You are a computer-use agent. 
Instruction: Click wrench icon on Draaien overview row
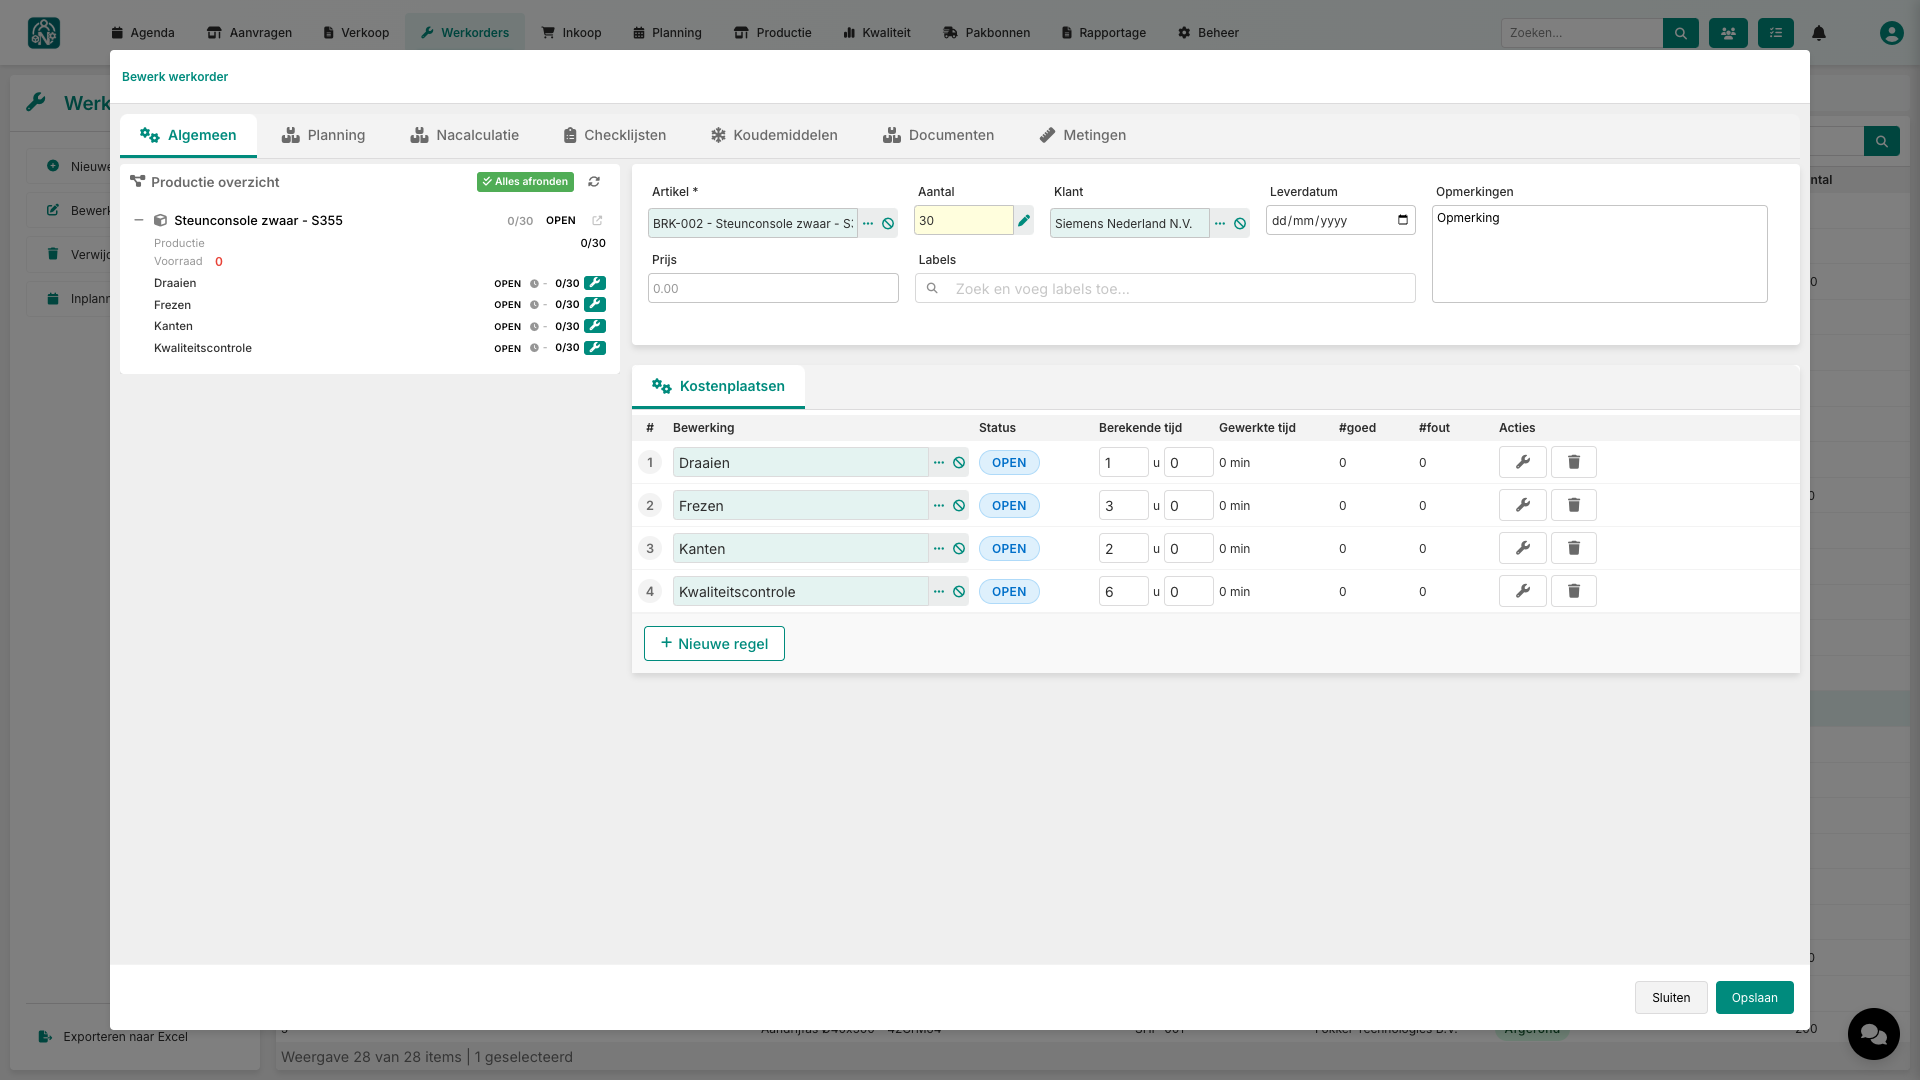(595, 283)
